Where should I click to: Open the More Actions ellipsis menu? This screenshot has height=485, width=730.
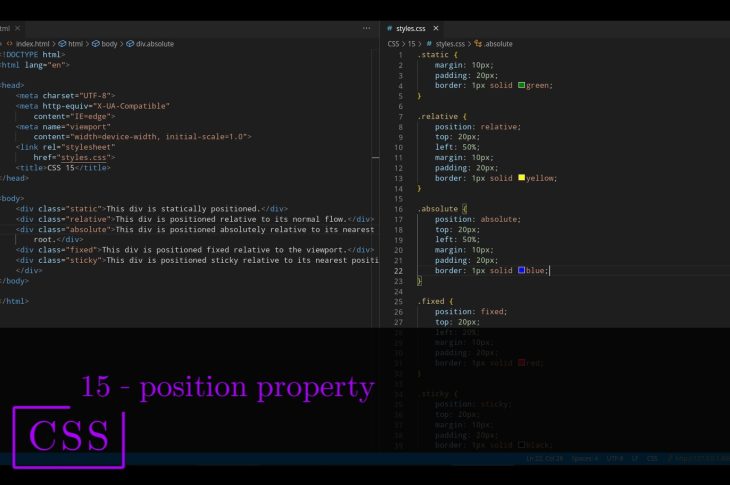(x=366, y=28)
